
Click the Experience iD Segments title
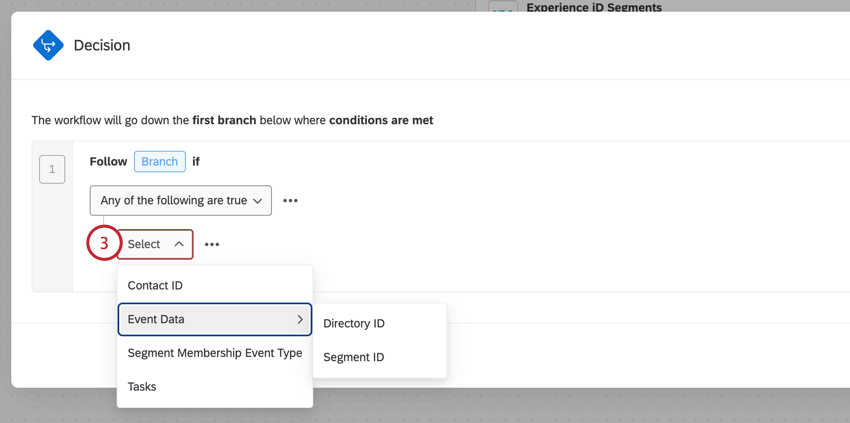pyautogui.click(x=594, y=7)
